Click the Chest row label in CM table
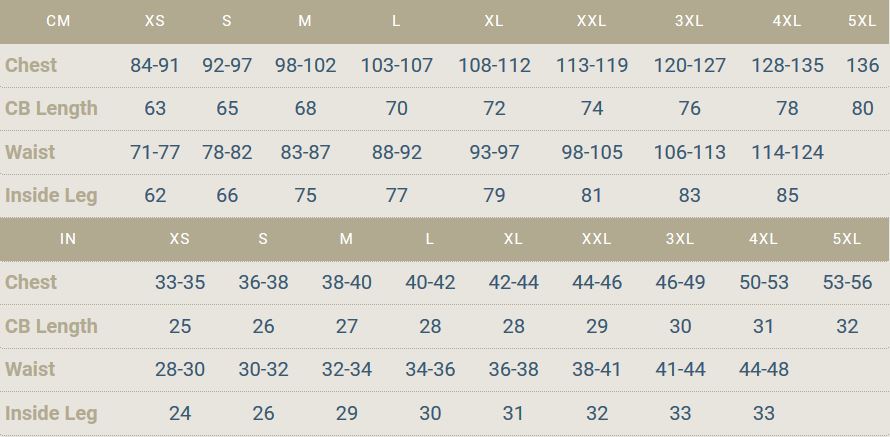This screenshot has width=890, height=437. click(31, 65)
